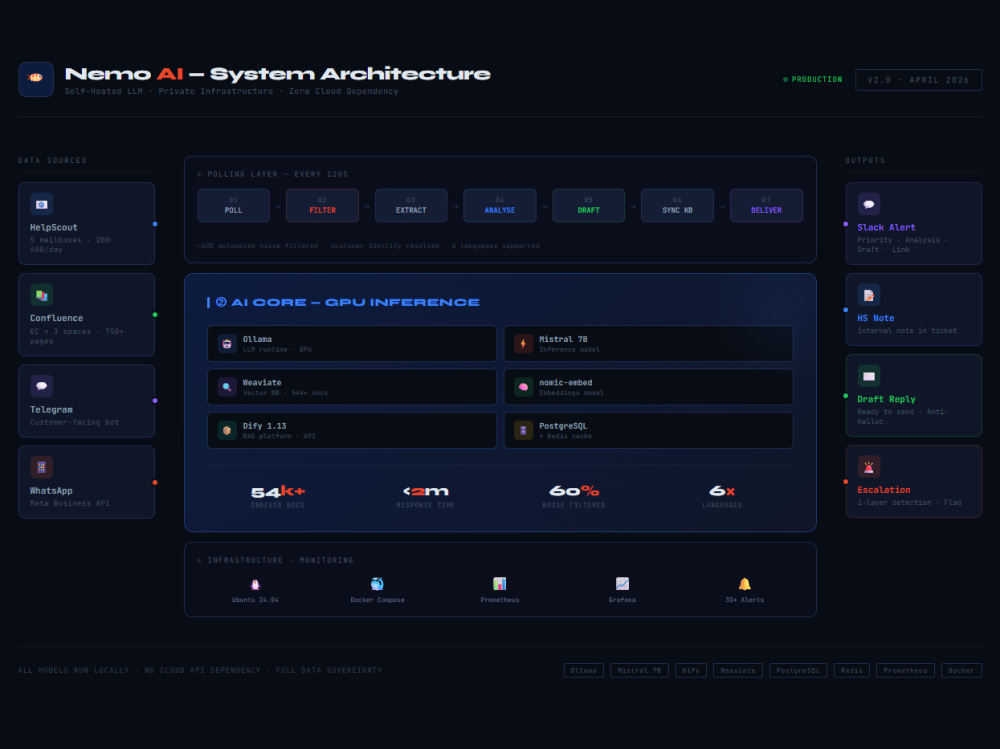Click the Weaviate magnifier icon
The image size is (1000, 749).
(227, 387)
